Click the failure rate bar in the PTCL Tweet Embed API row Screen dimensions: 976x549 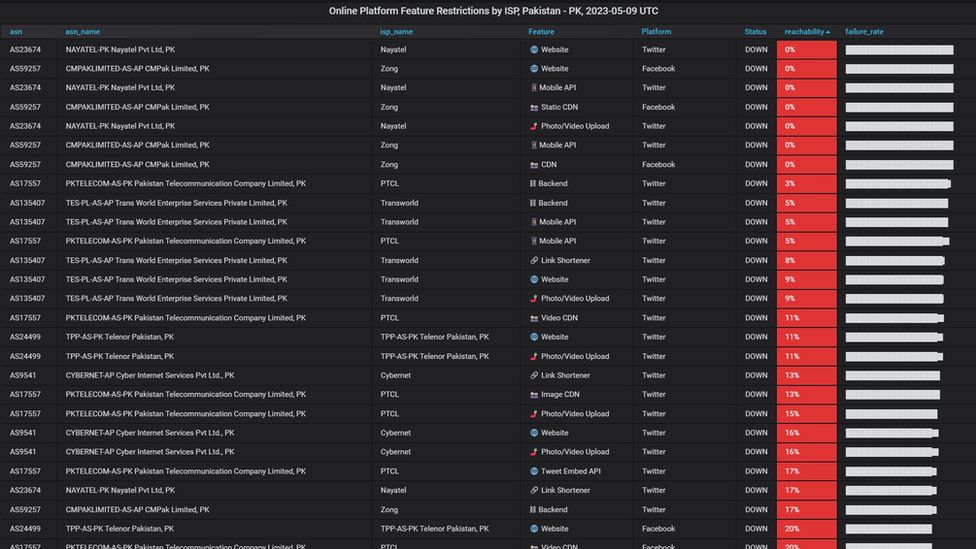[x=891, y=471]
